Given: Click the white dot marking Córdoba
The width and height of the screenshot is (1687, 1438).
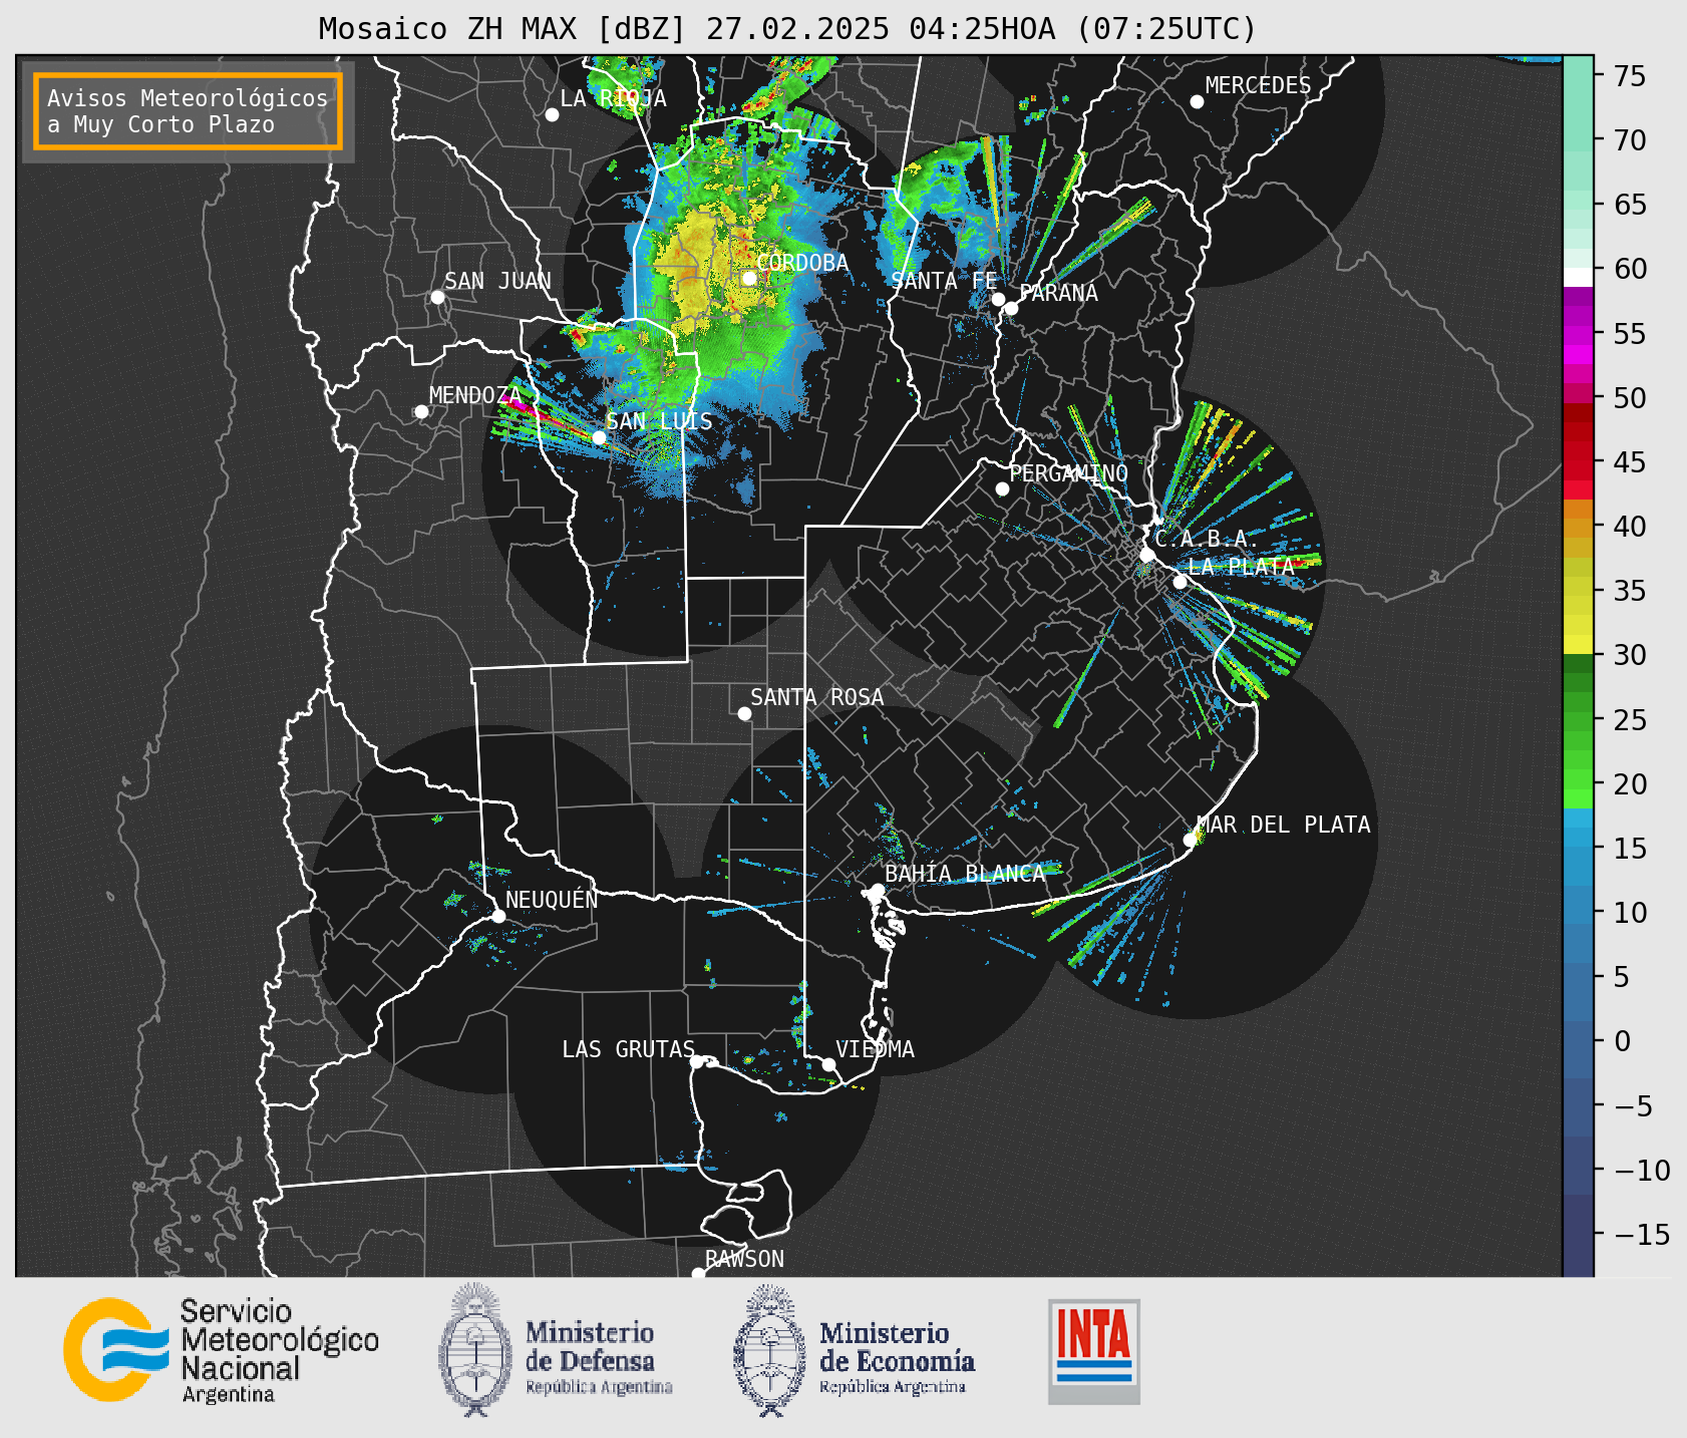Looking at the screenshot, I should [749, 278].
